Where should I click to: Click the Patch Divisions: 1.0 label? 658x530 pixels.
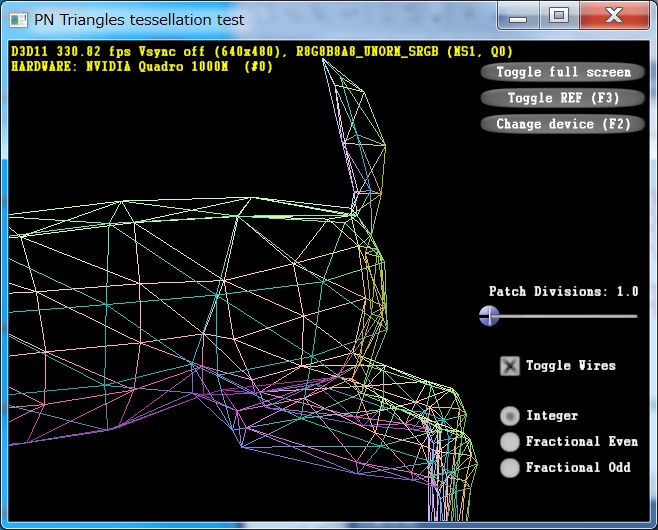point(563,291)
